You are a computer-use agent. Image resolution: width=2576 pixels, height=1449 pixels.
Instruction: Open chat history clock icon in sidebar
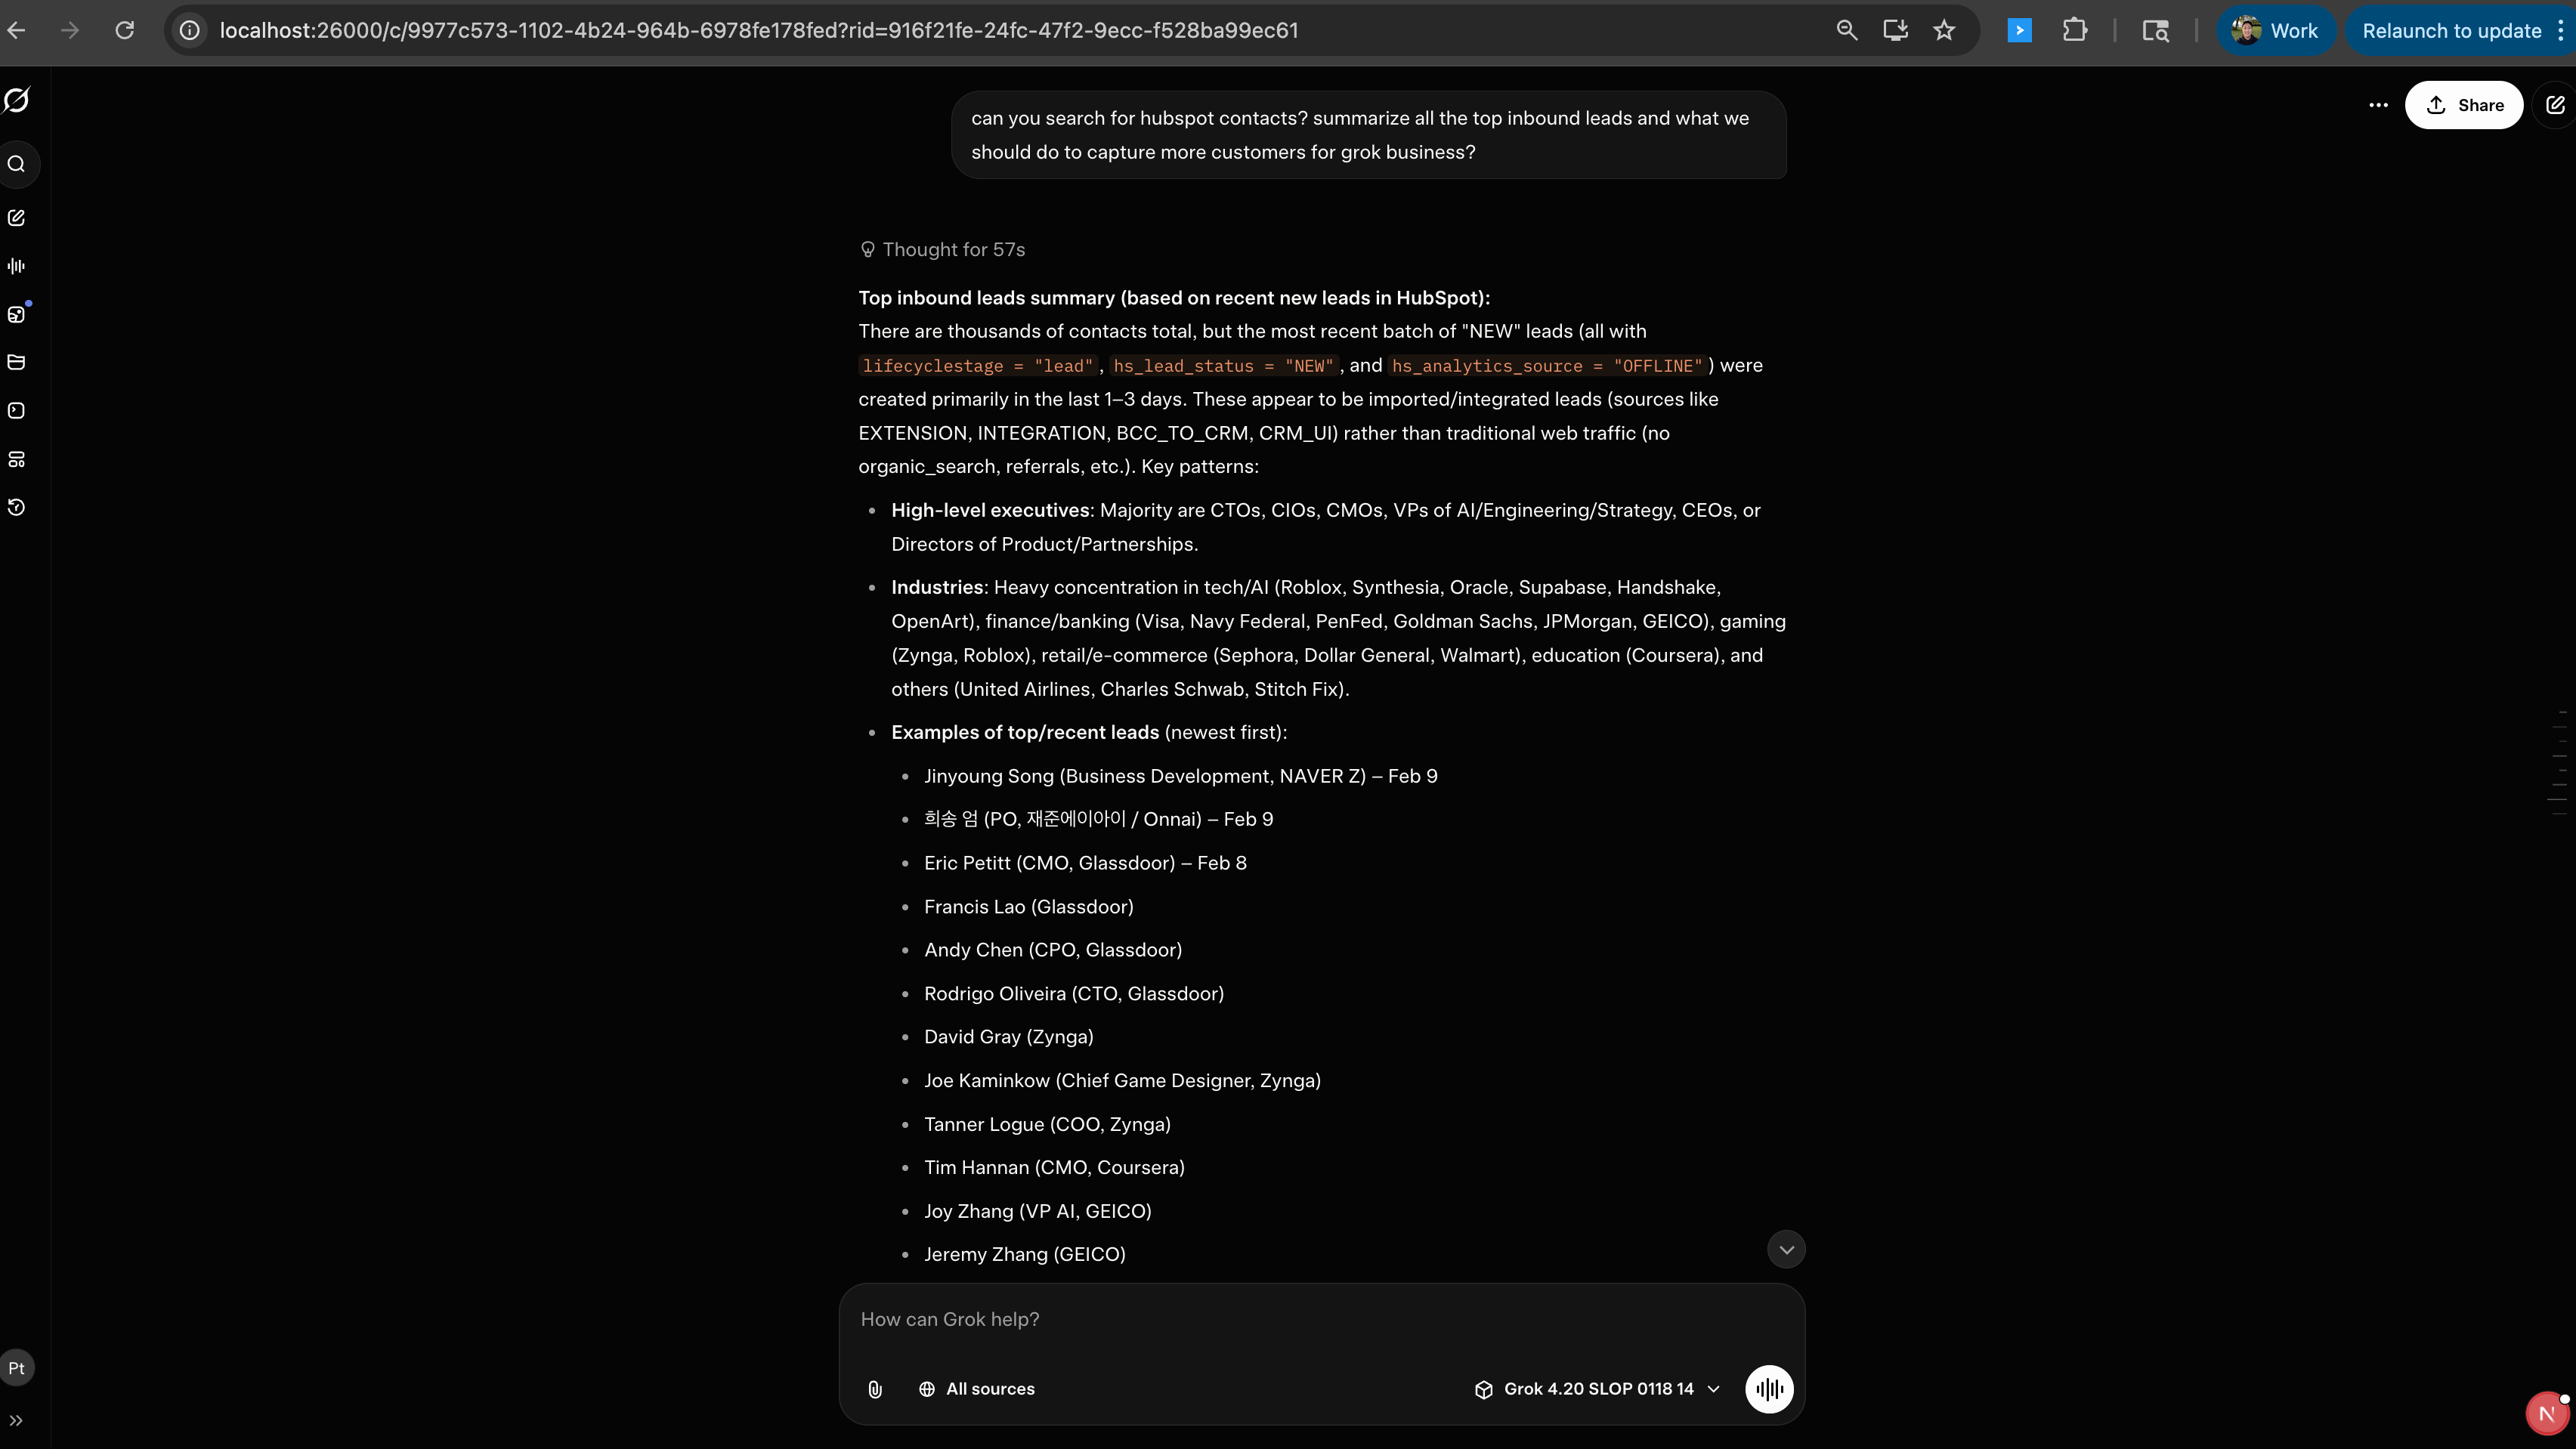pos(17,507)
